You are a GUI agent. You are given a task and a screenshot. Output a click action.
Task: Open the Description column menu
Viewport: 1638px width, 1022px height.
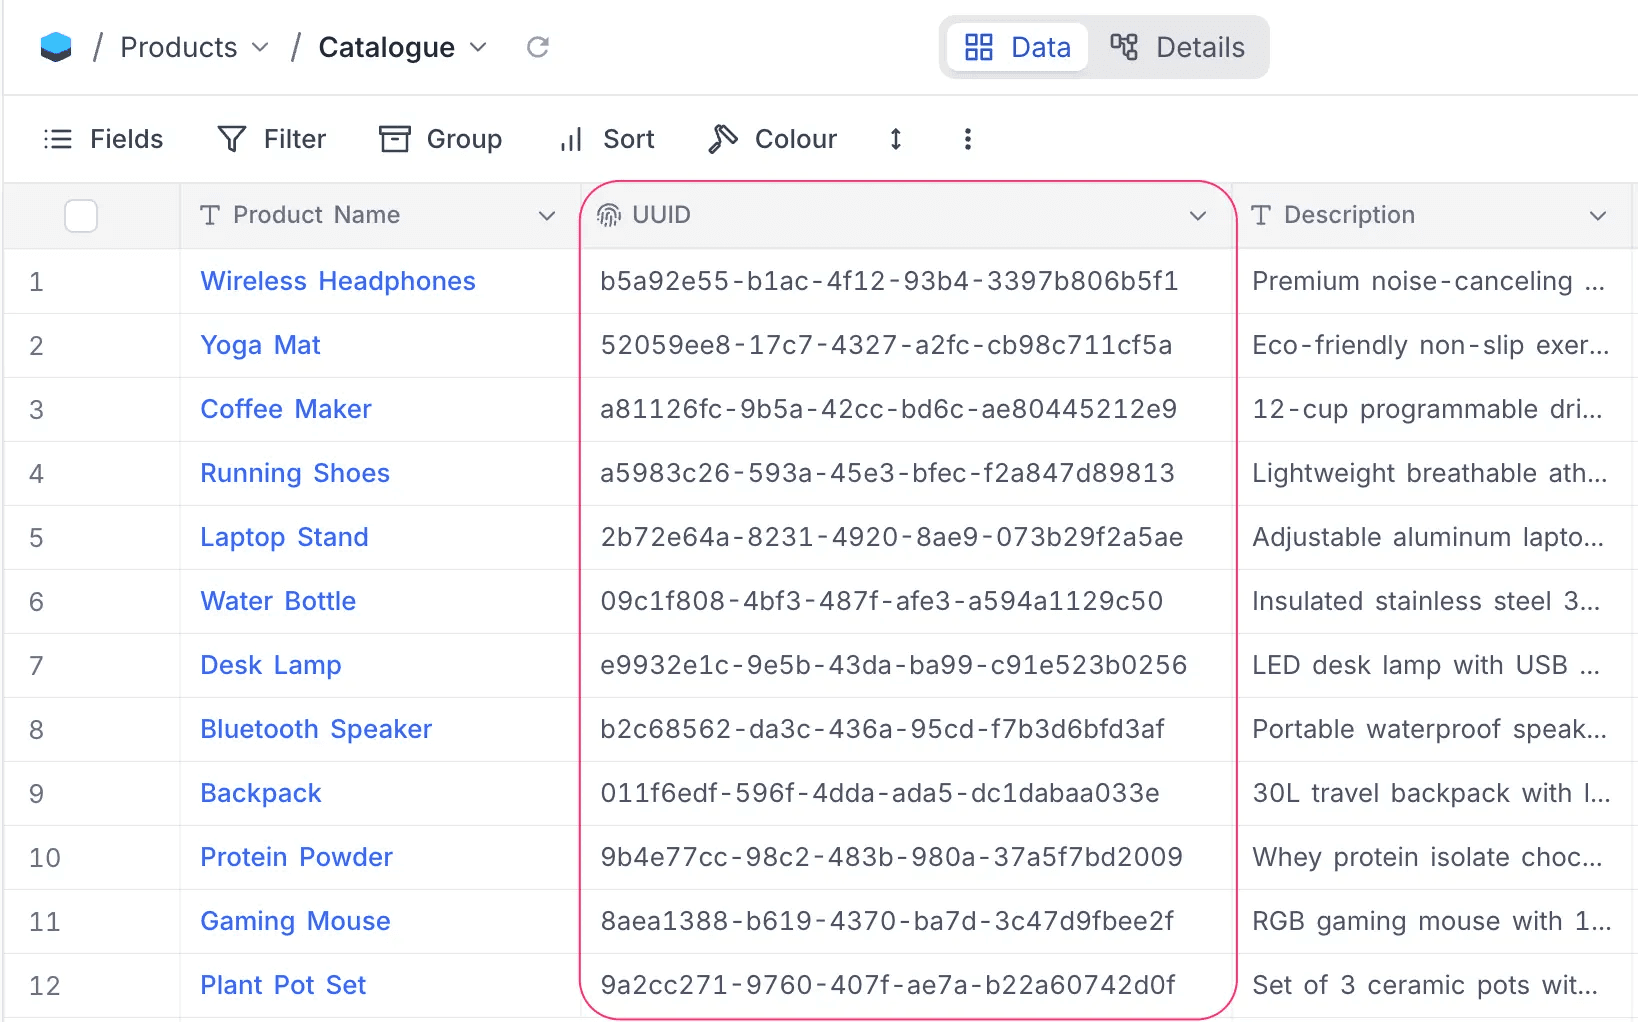click(x=1598, y=215)
